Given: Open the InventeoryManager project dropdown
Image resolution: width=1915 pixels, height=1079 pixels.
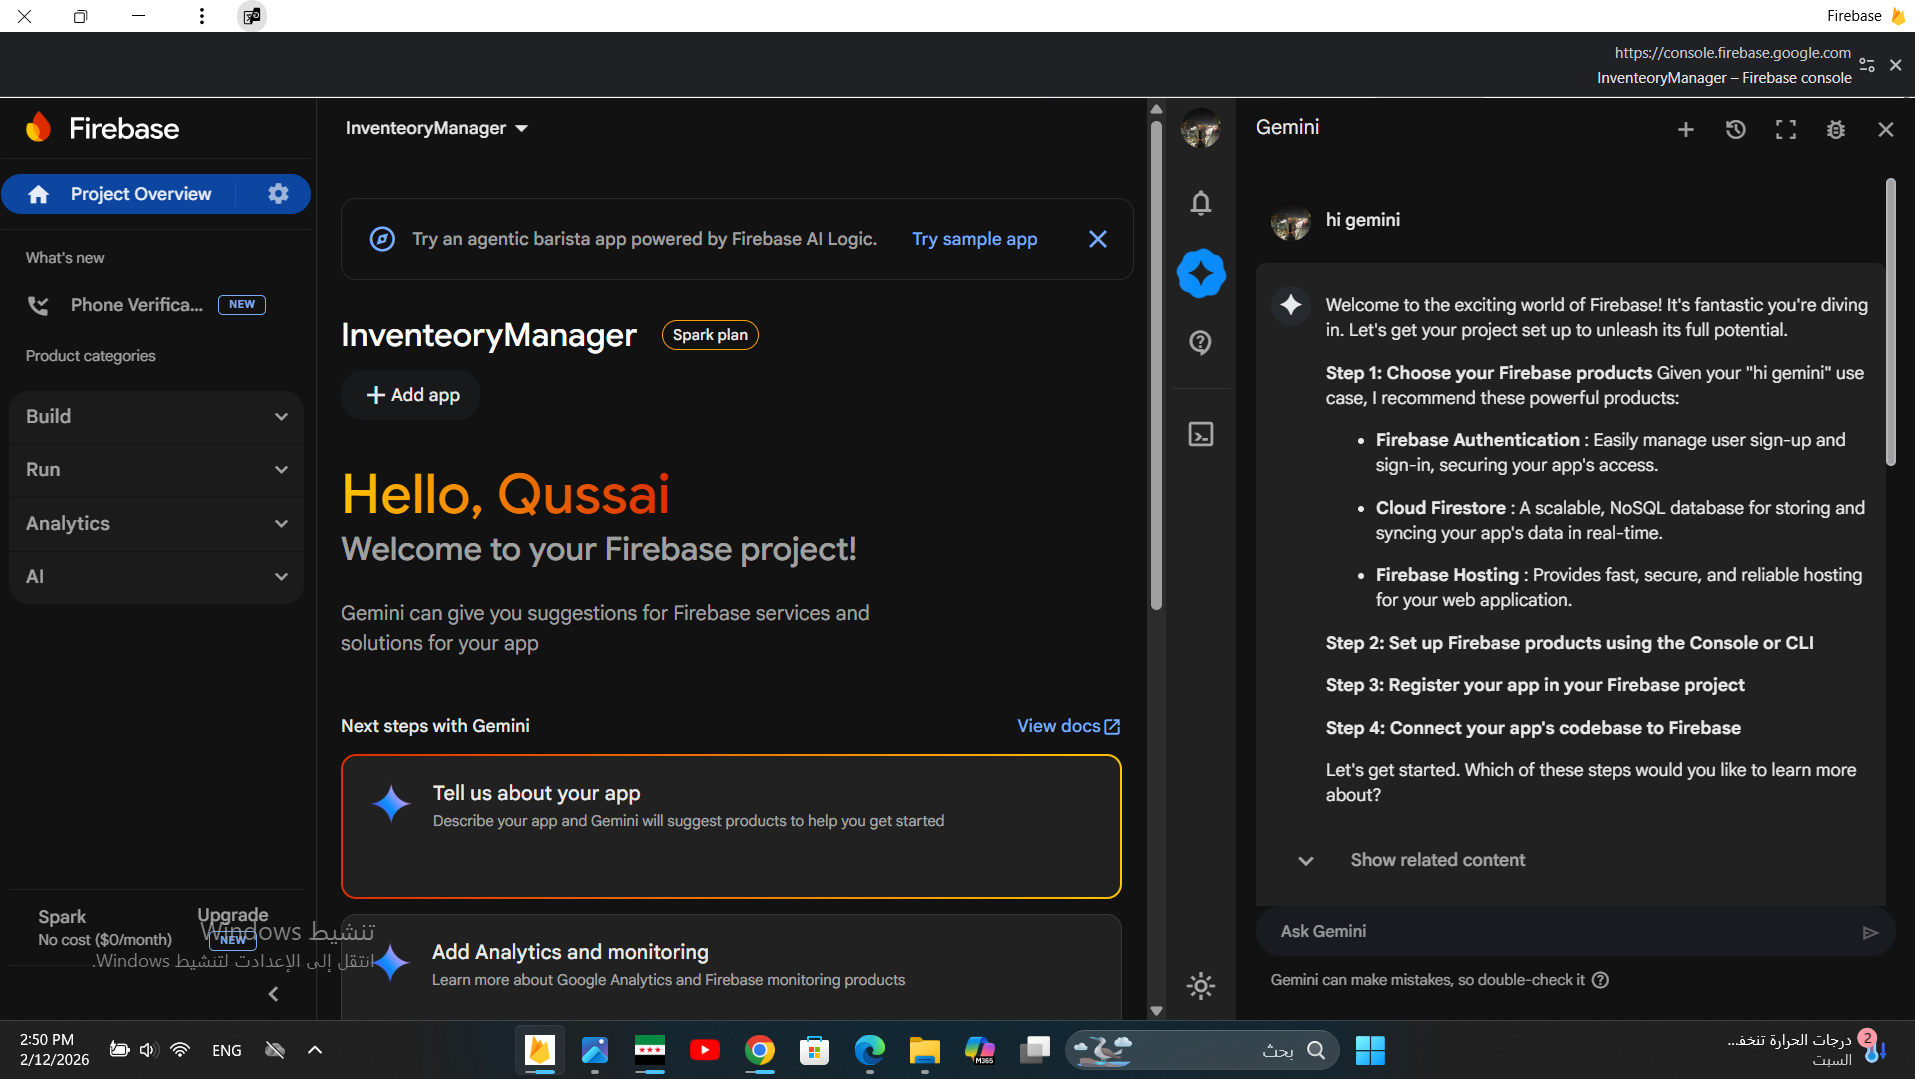Looking at the screenshot, I should [x=436, y=128].
